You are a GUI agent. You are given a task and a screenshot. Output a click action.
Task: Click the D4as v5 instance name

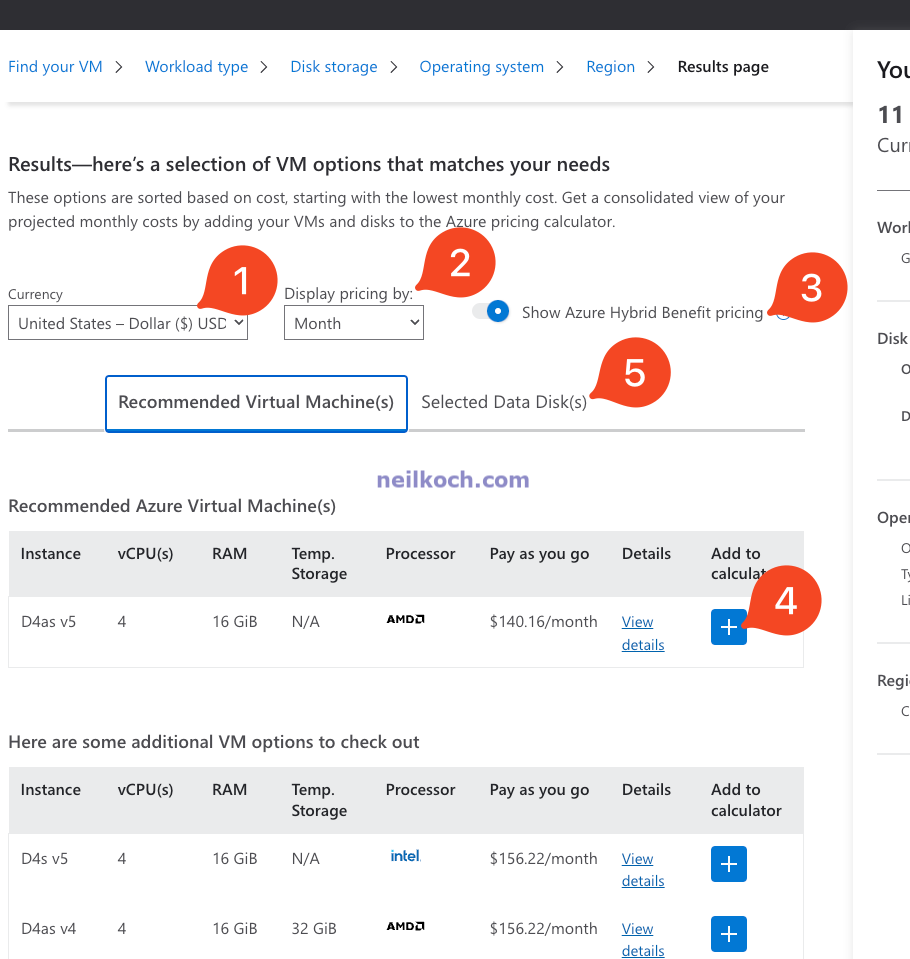click(x=48, y=622)
